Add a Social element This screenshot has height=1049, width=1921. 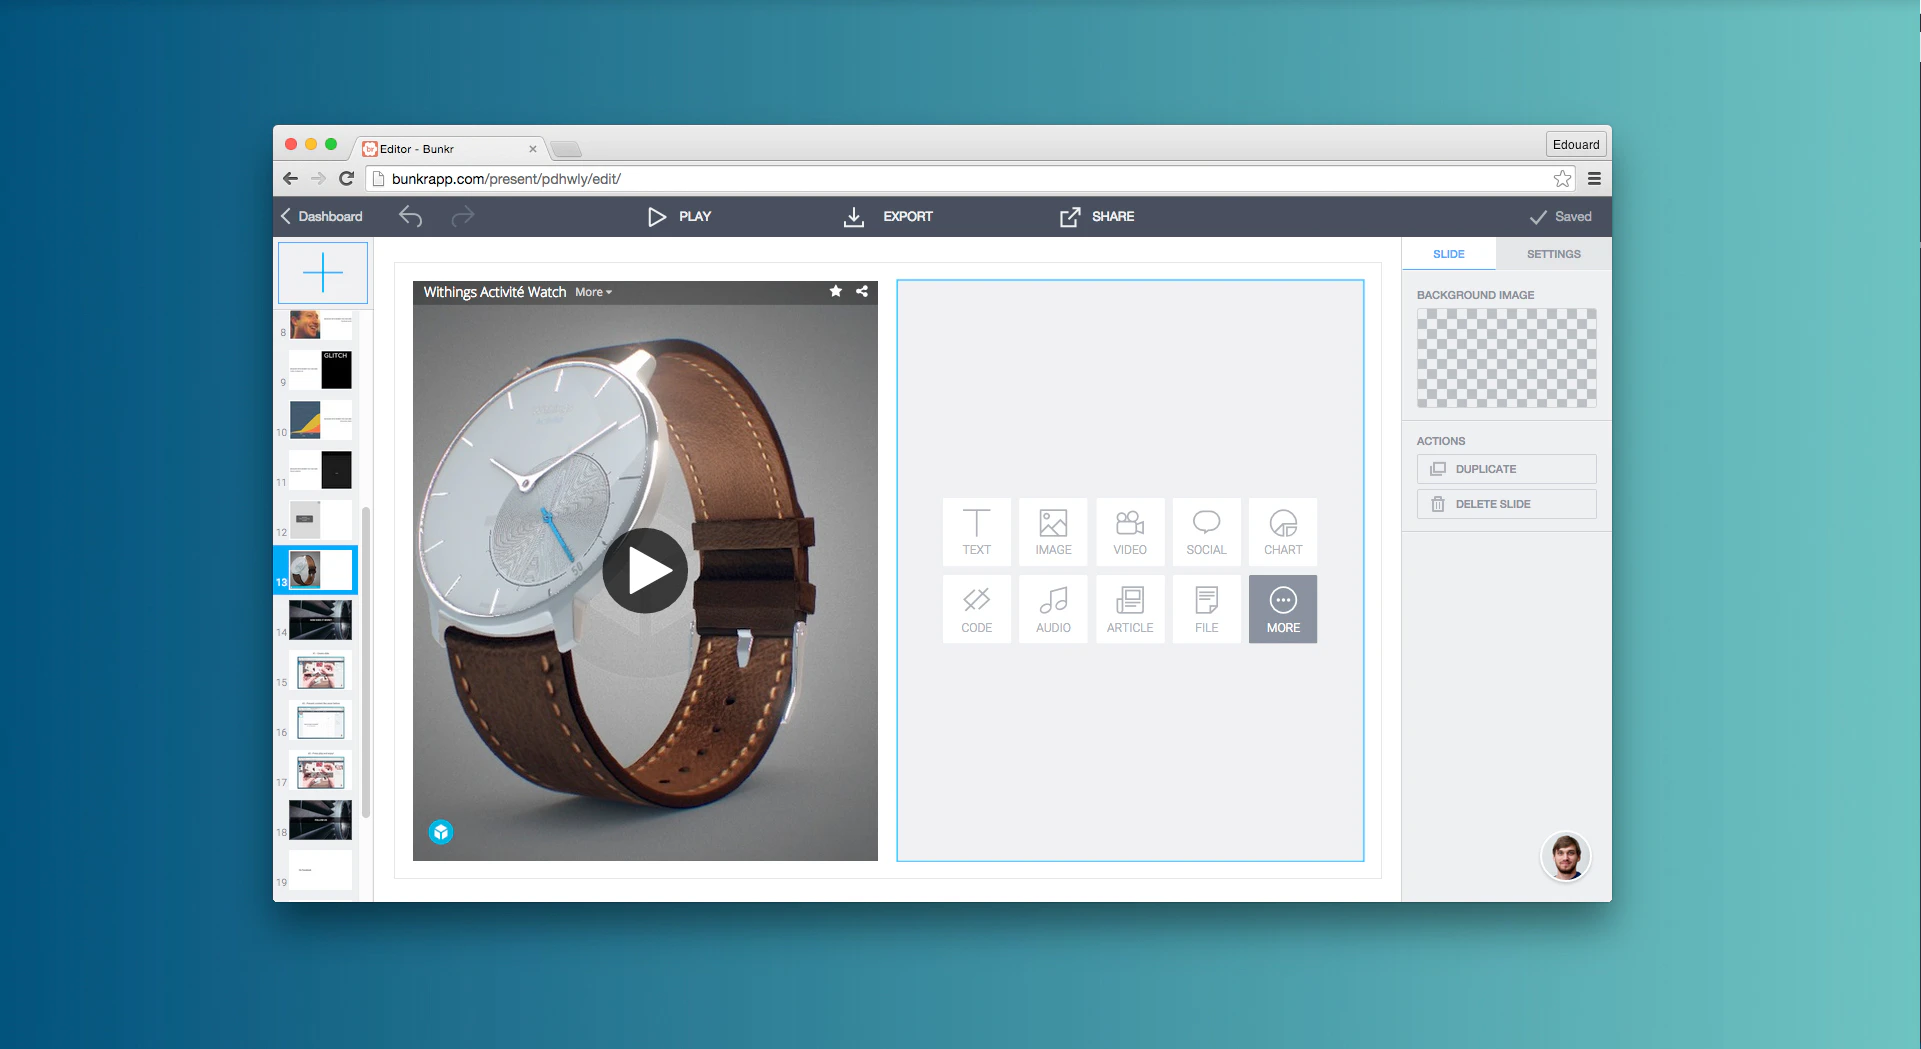coord(1206,532)
